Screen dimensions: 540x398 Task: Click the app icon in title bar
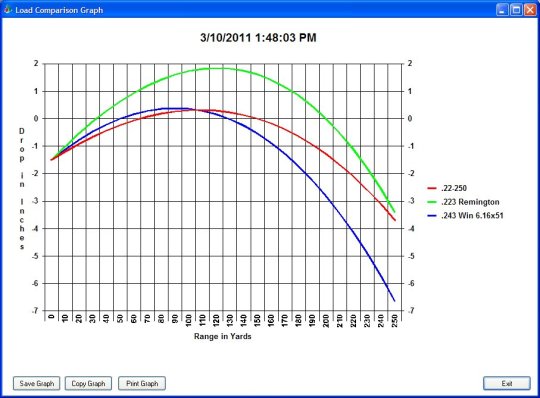(x=8, y=10)
